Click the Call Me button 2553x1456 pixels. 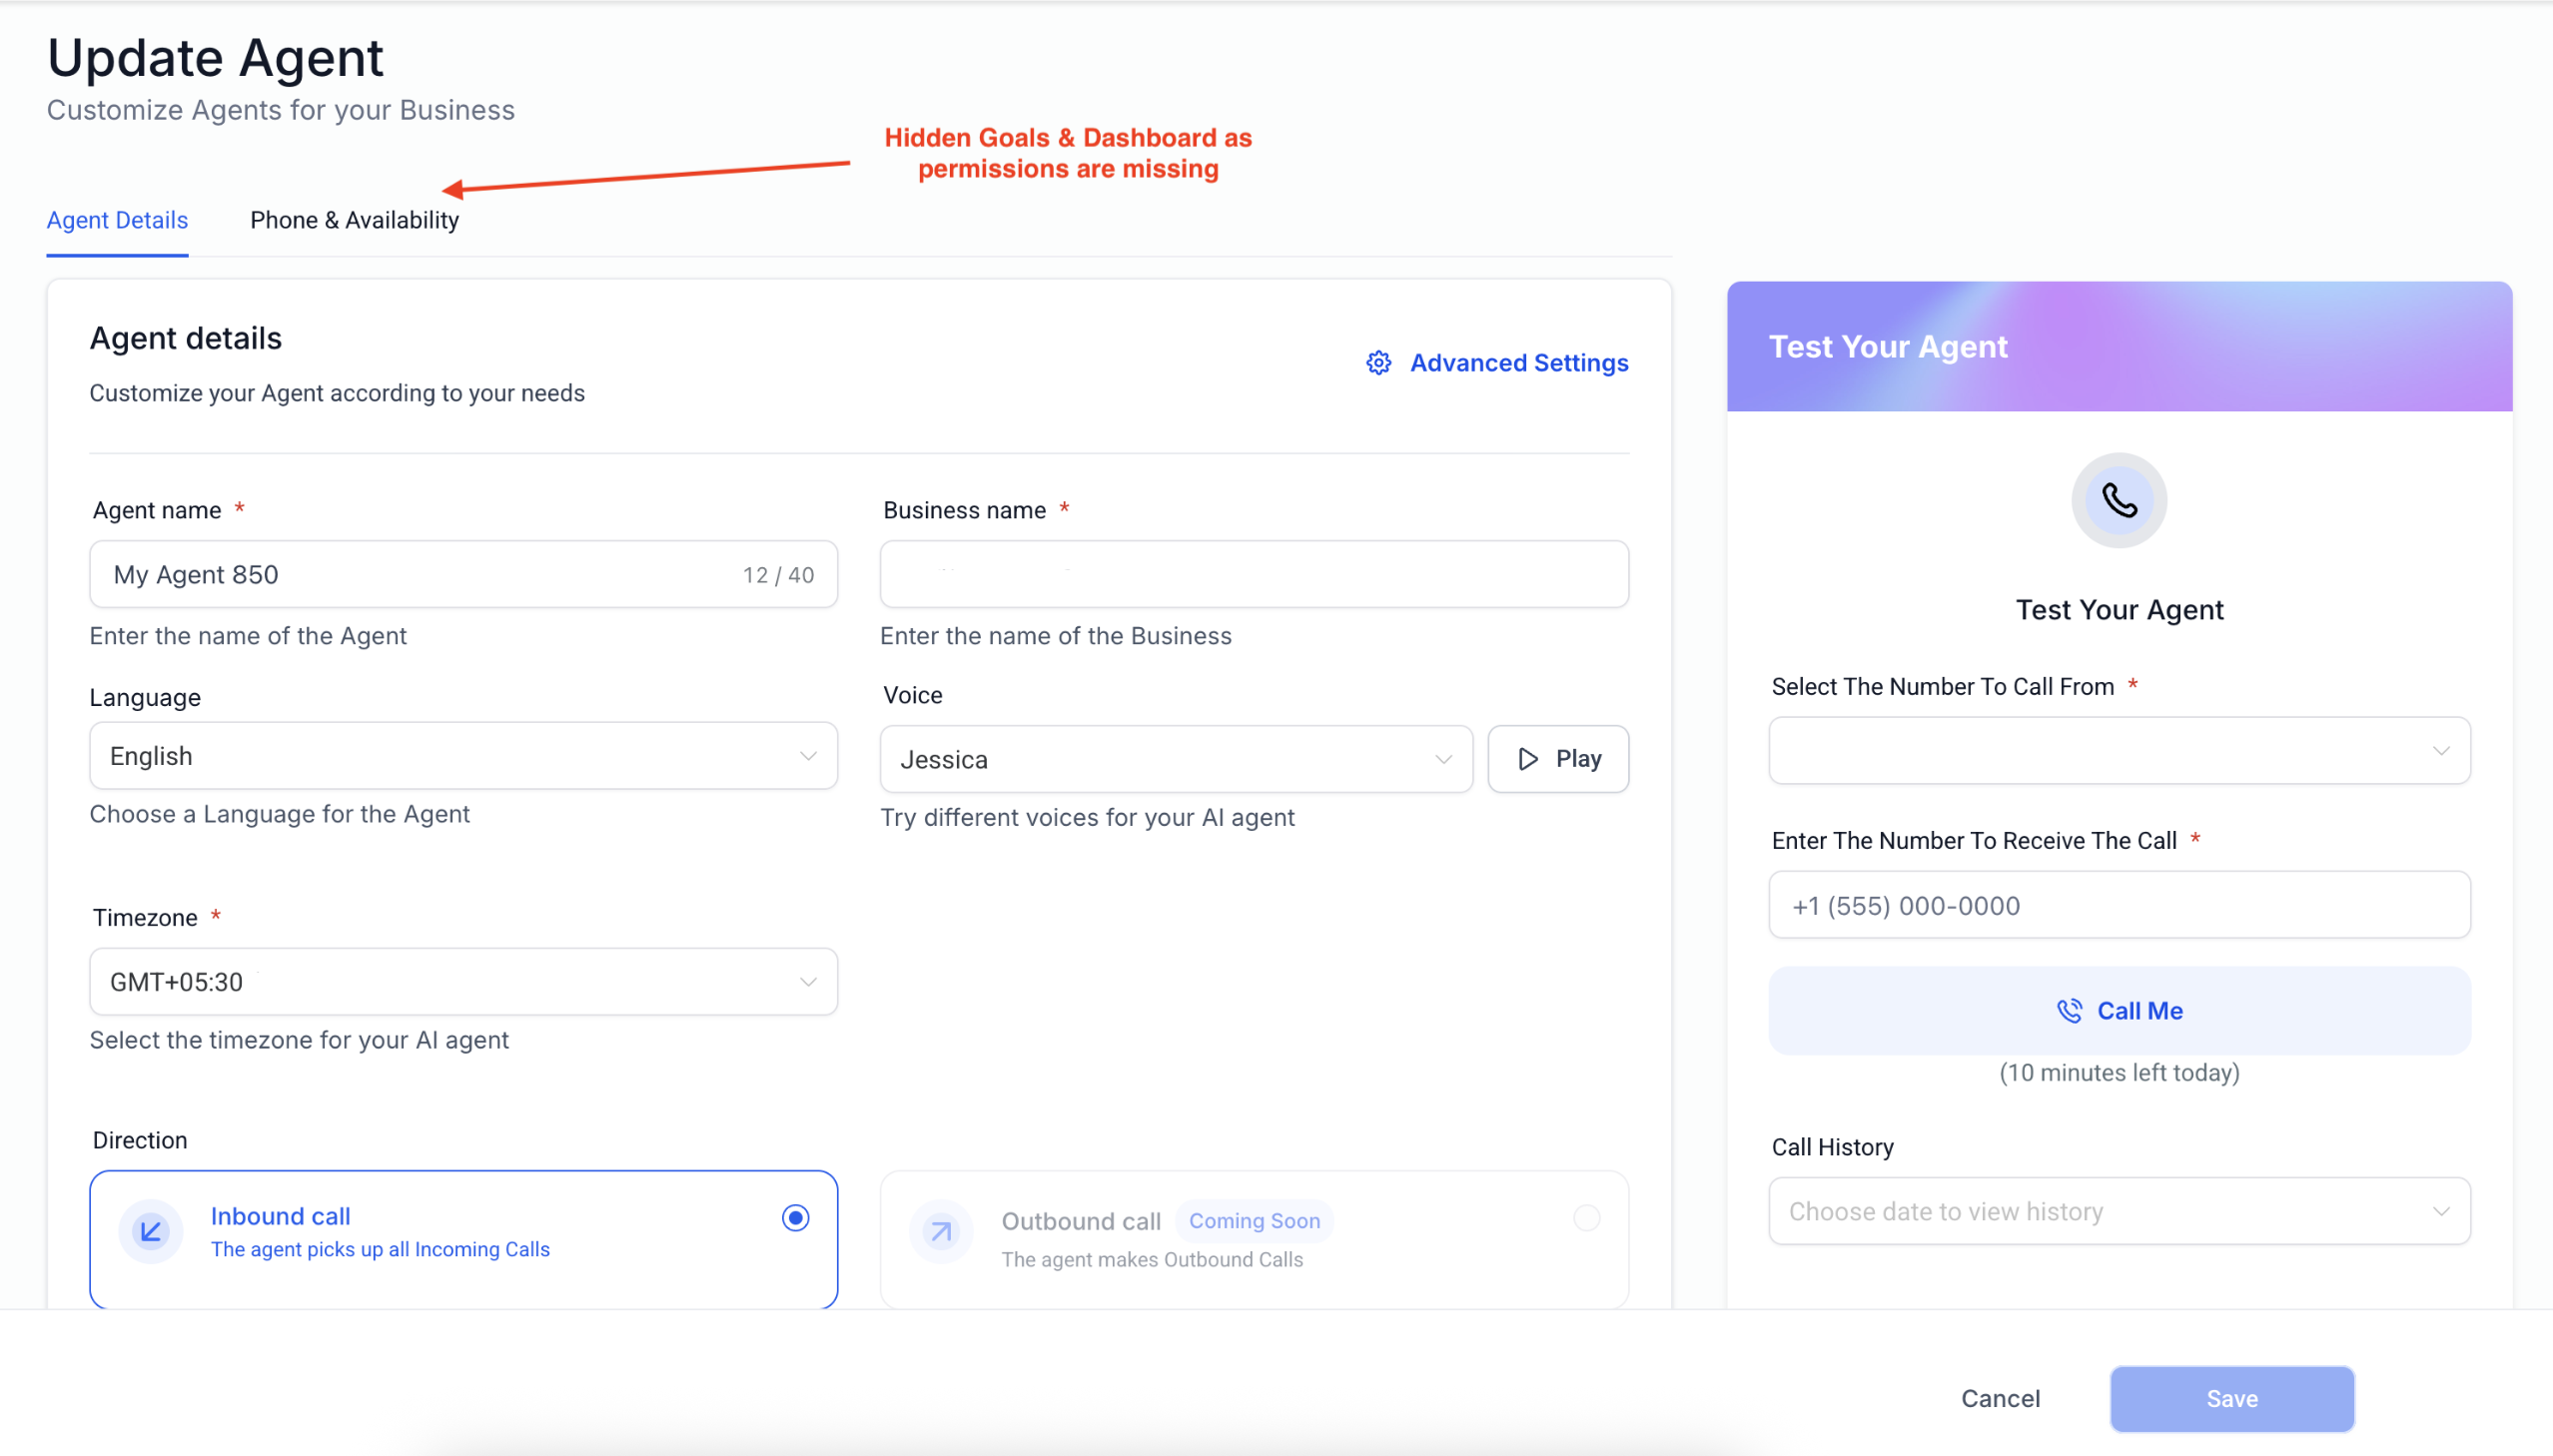pyautogui.click(x=2118, y=1011)
